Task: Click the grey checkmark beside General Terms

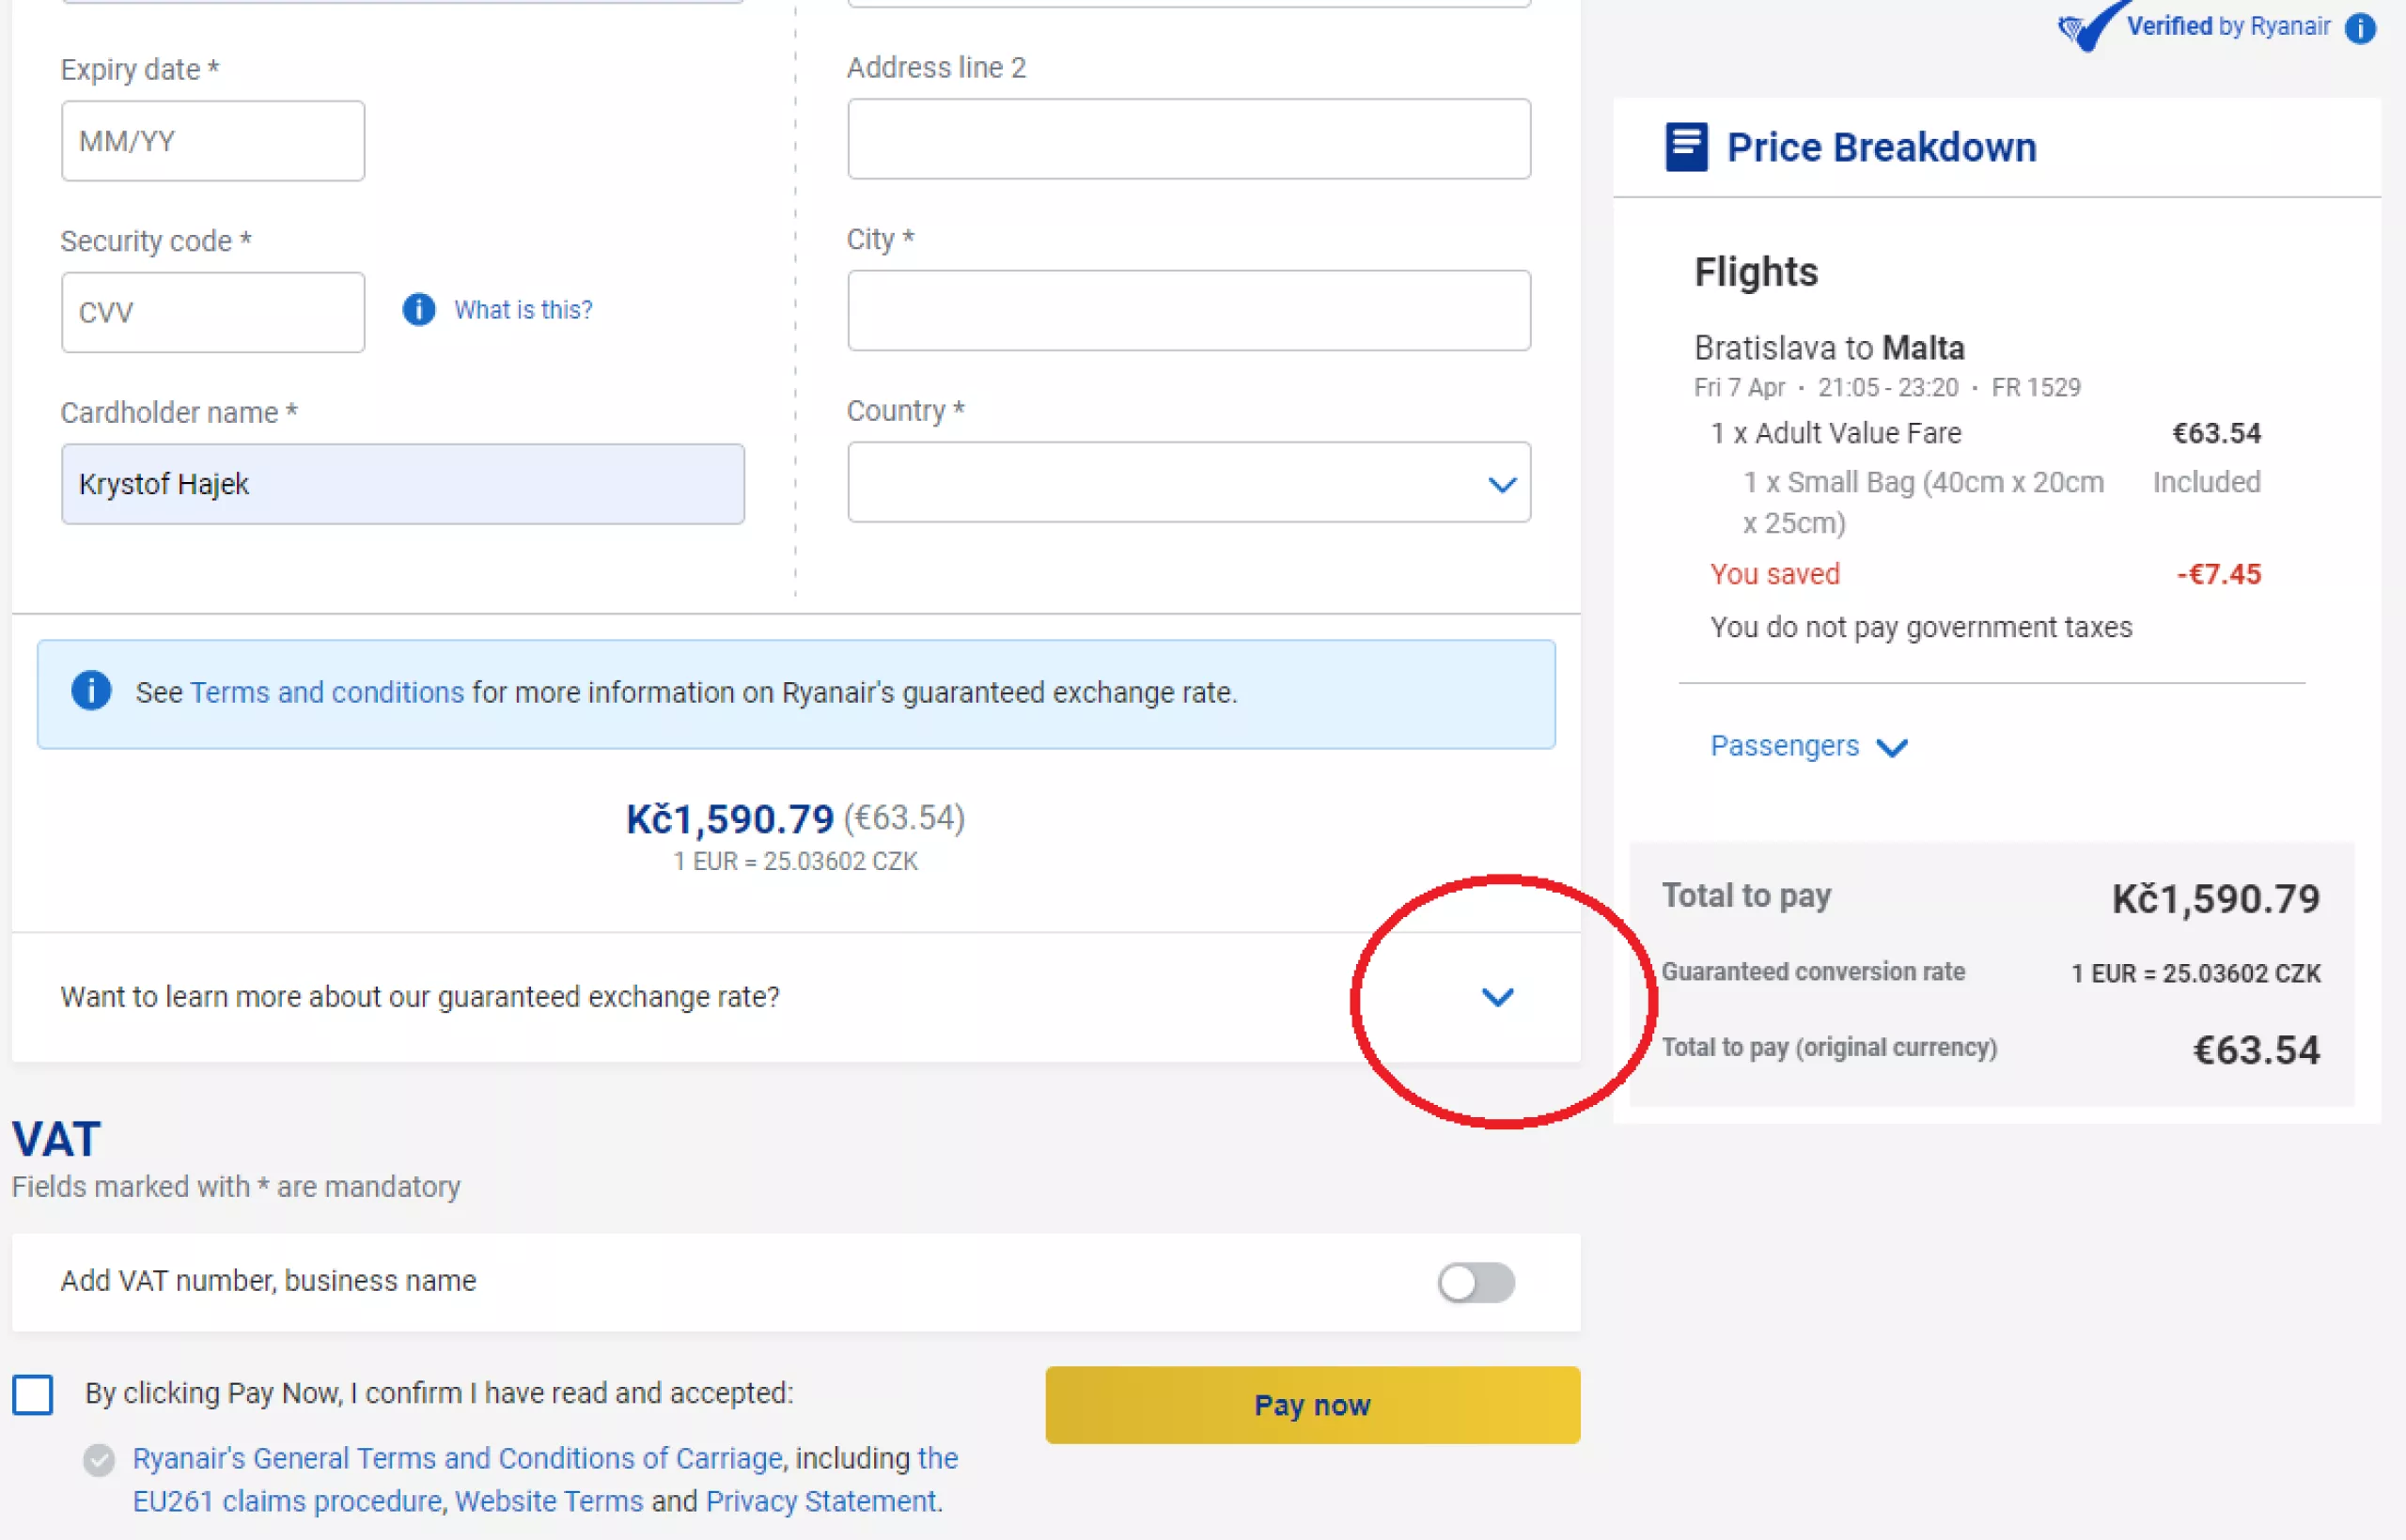Action: pos(98,1460)
